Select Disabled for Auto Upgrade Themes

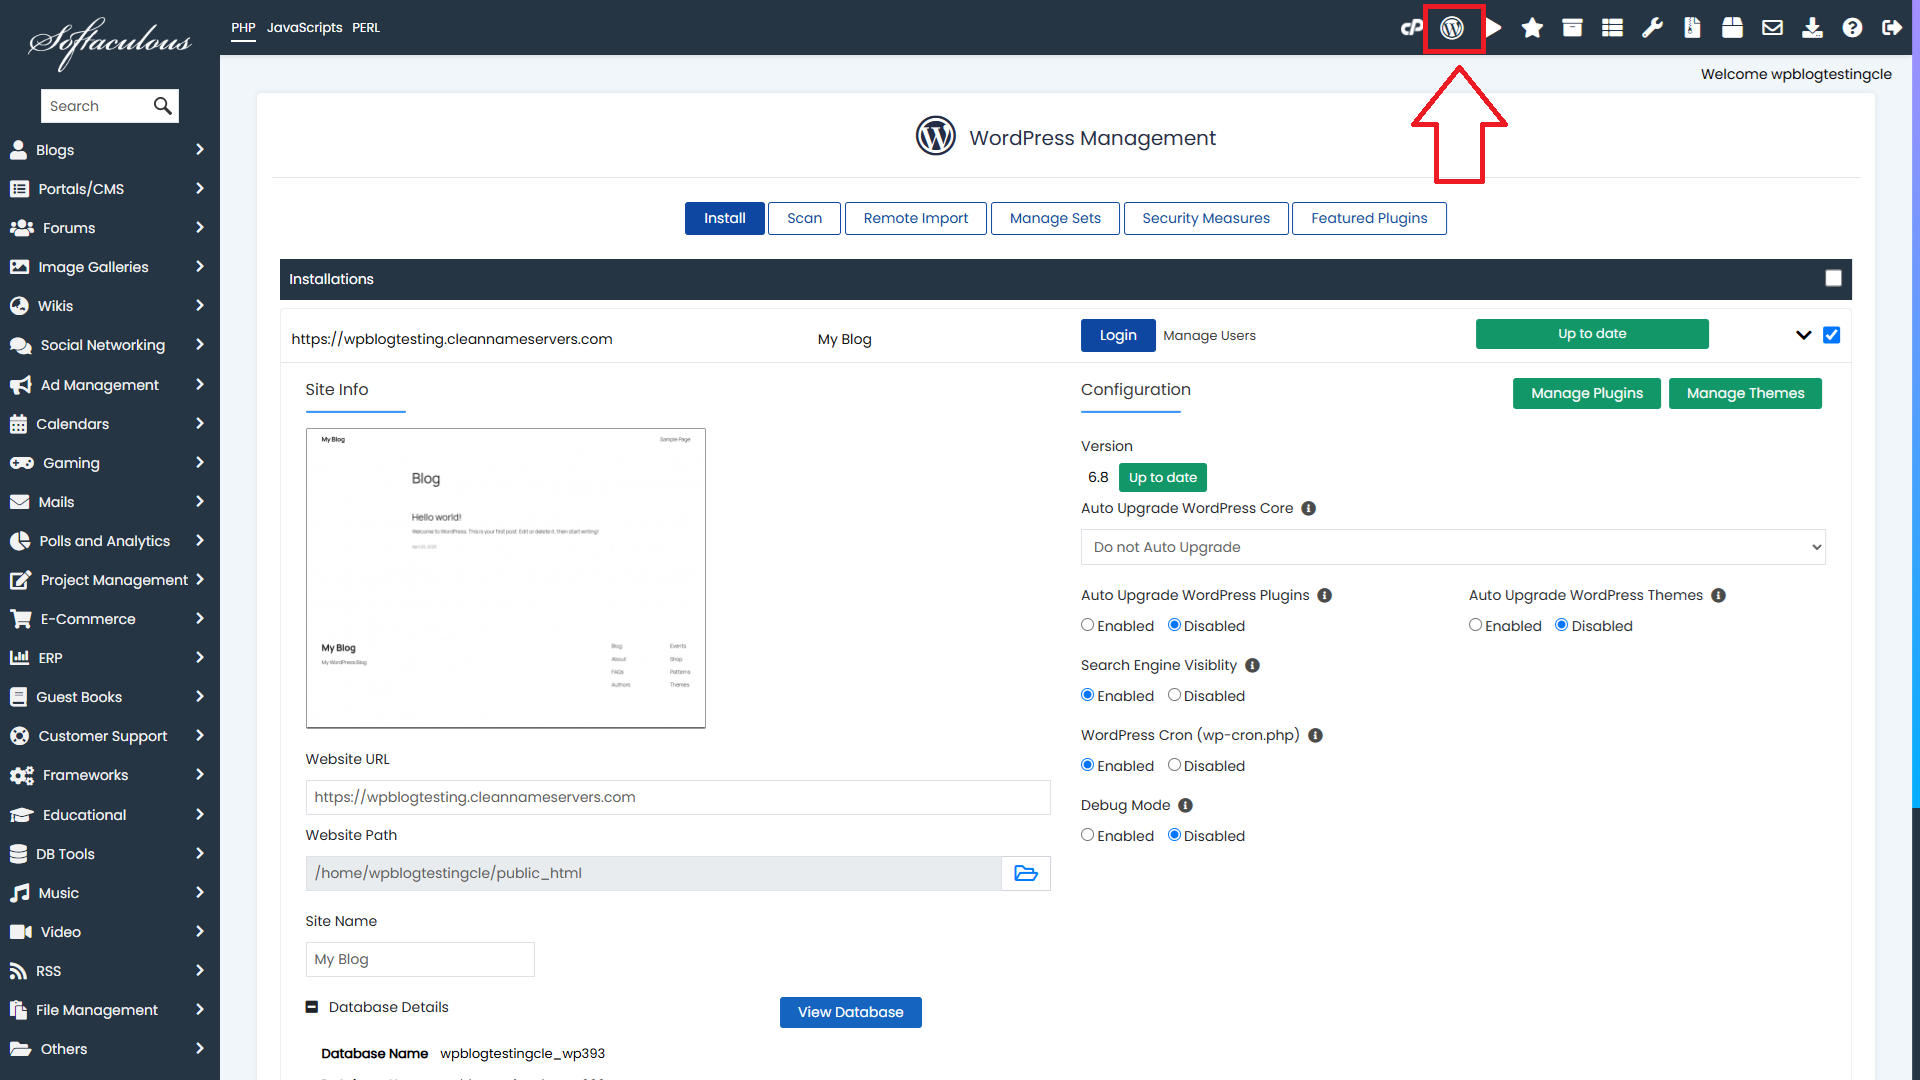click(x=1561, y=625)
